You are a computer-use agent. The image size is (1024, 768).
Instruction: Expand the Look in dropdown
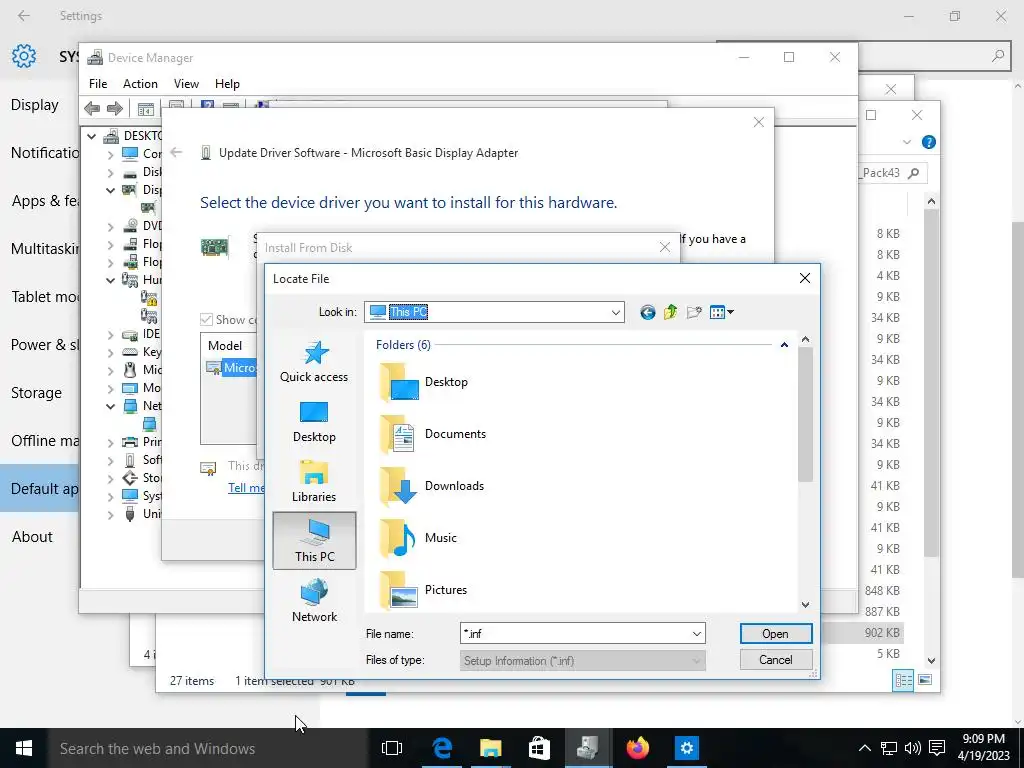pos(615,312)
